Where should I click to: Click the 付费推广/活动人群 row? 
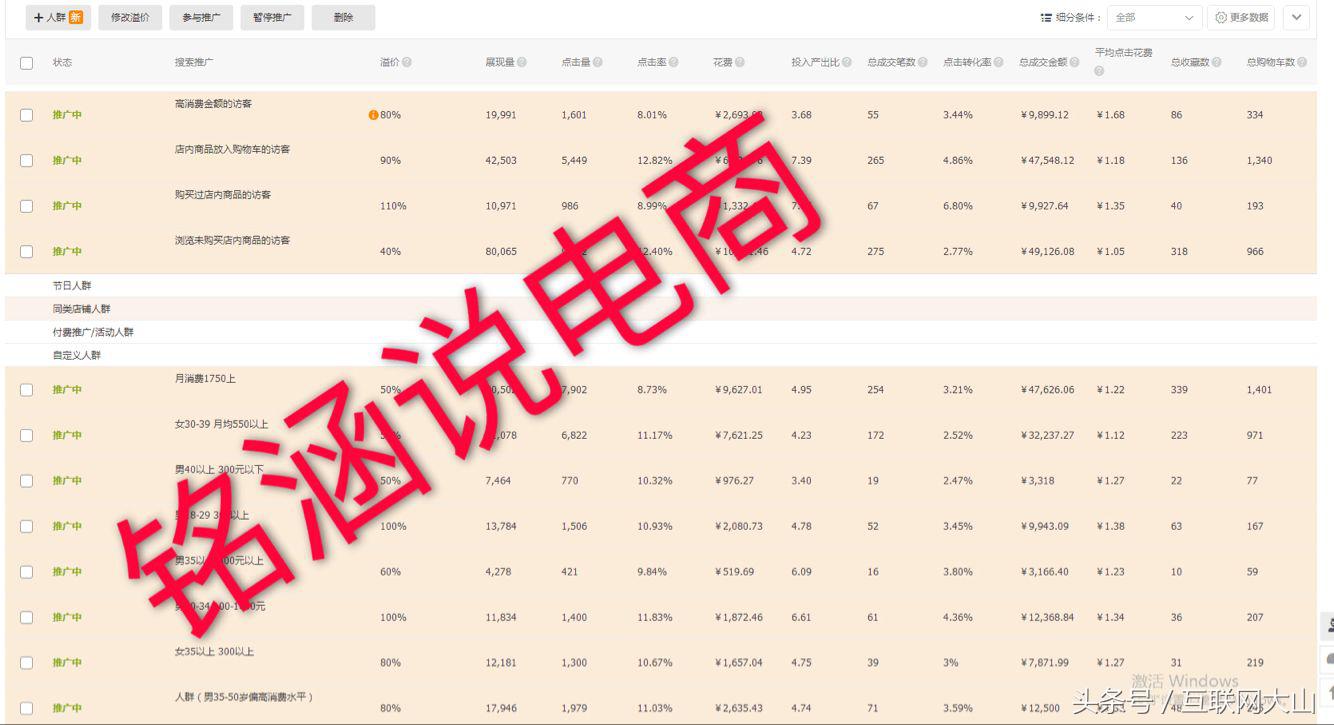(95, 331)
